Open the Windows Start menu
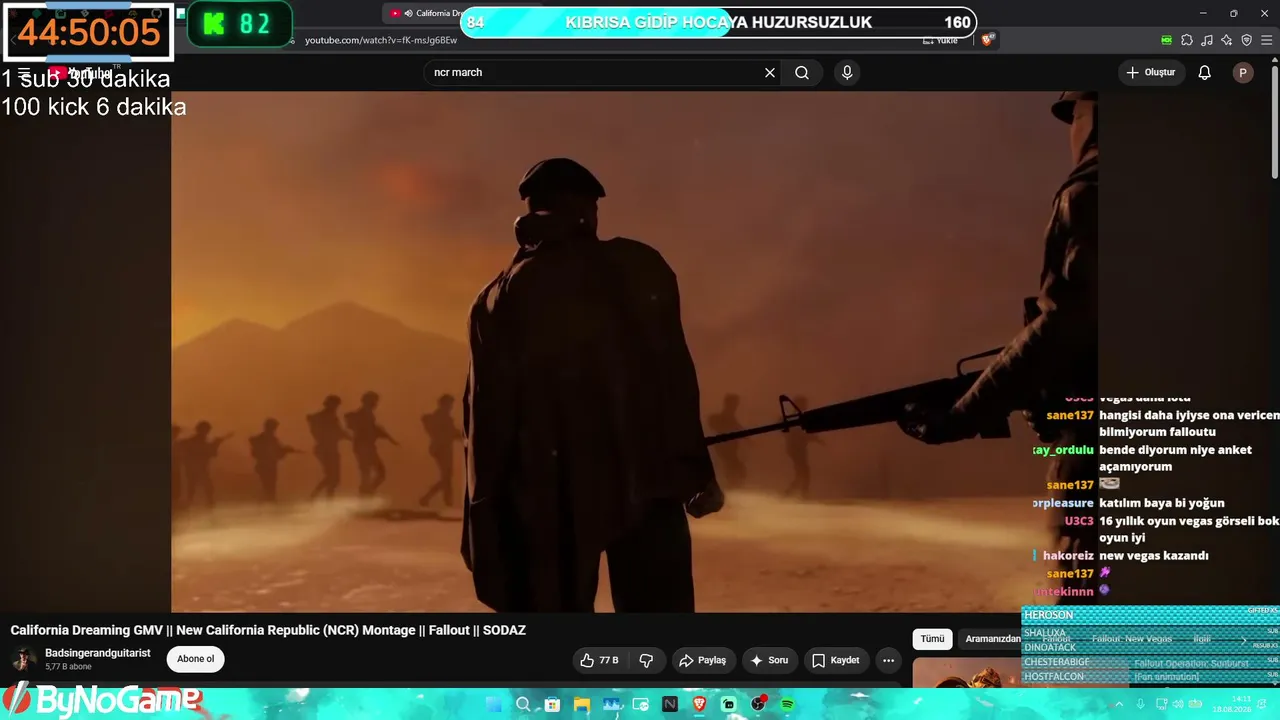Screen dimensions: 1280x720 [x=494, y=705]
